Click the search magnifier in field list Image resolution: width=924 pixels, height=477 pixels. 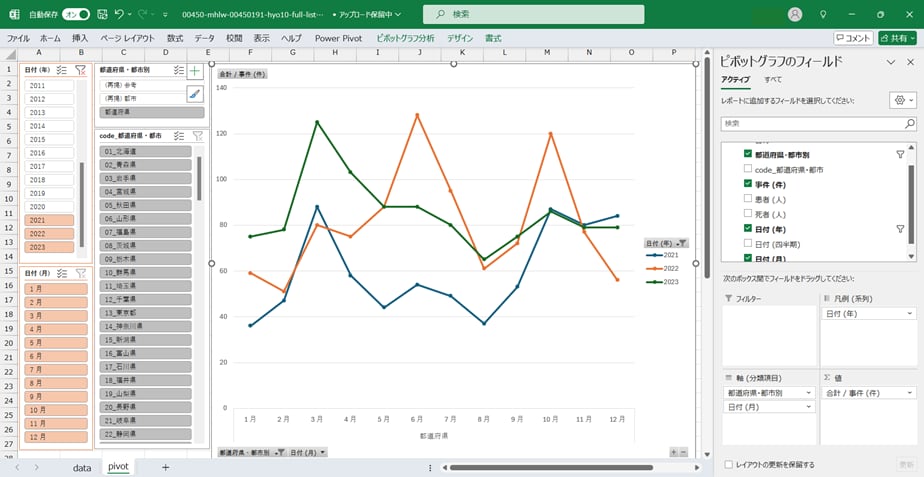[x=910, y=124]
